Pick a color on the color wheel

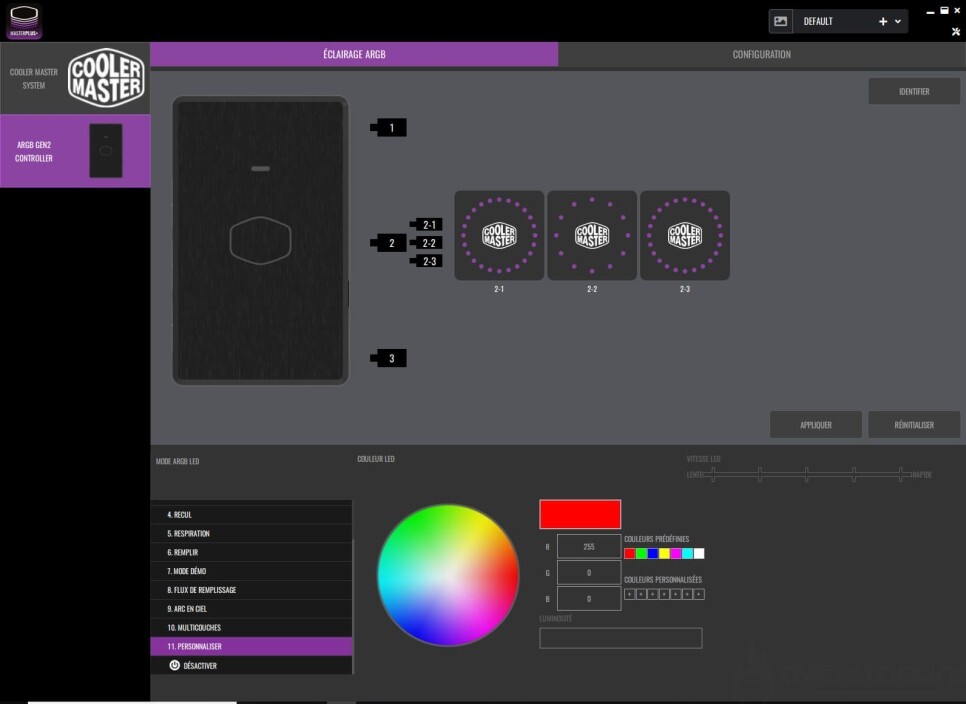(448, 575)
